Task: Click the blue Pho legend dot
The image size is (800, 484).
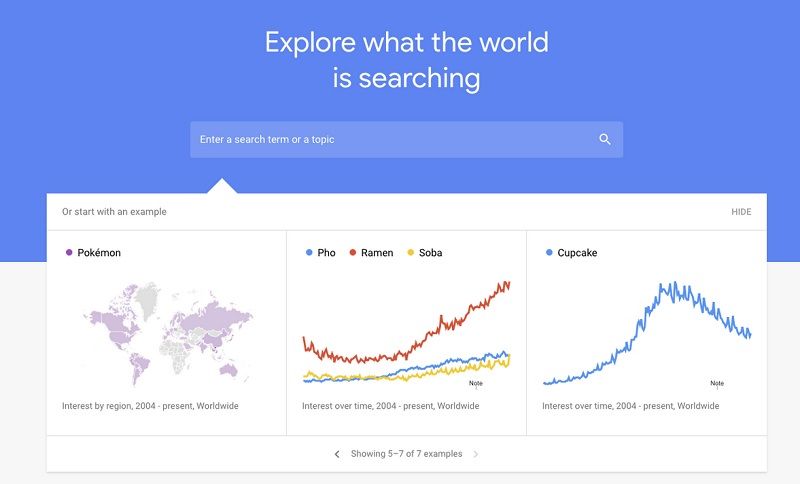Action: tap(309, 252)
